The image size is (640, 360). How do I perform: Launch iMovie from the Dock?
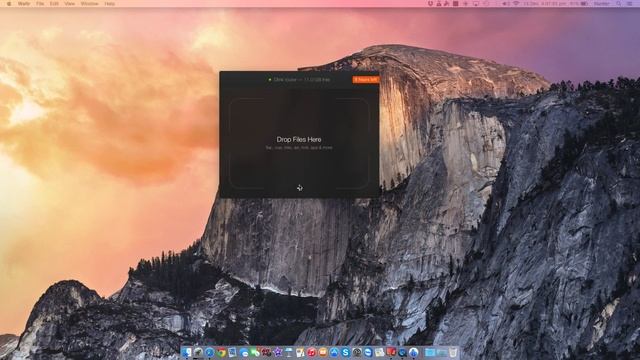coord(278,352)
